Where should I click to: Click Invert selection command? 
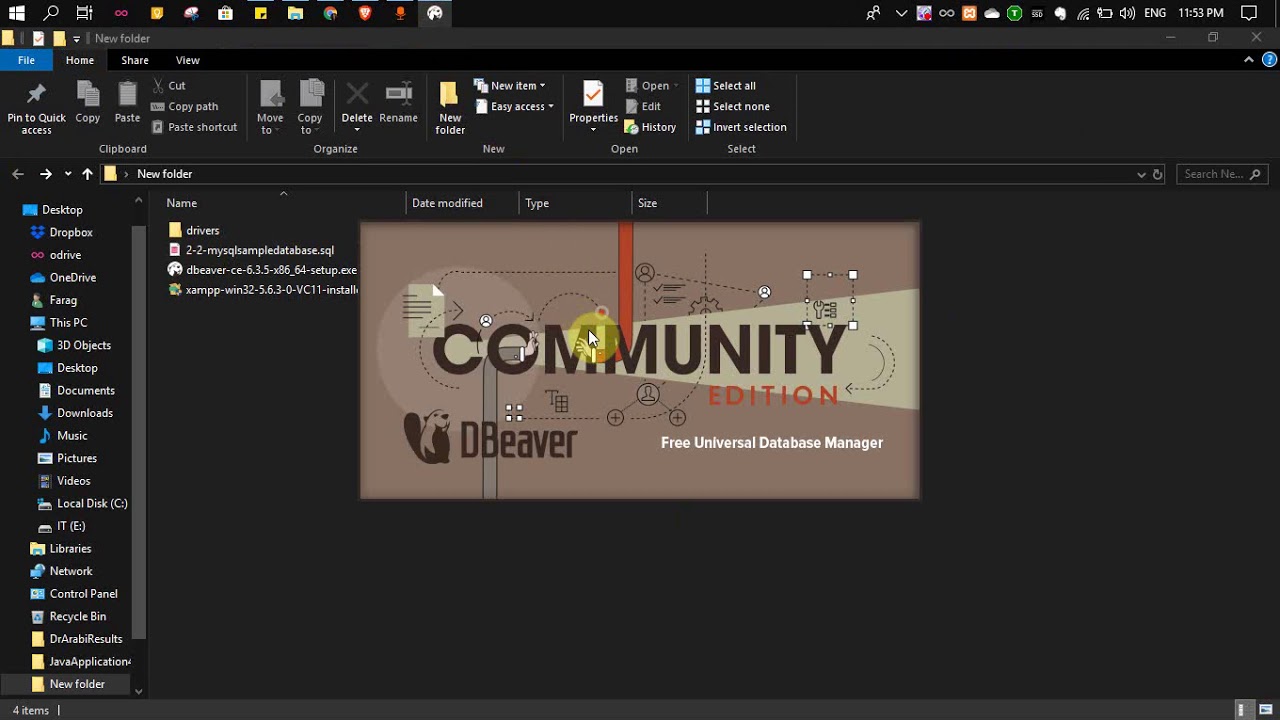coord(741,127)
